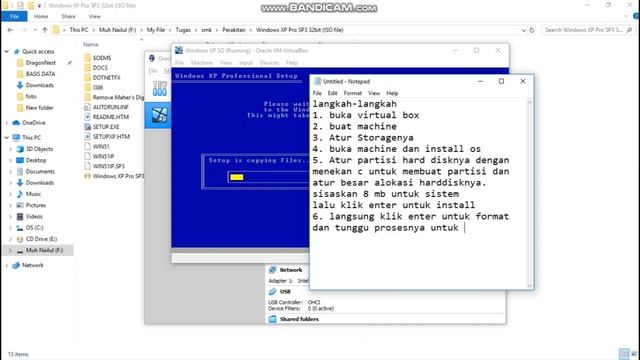Open Notepad View menu
Image resolution: width=640 pixels, height=360 pixels.
coord(374,93)
